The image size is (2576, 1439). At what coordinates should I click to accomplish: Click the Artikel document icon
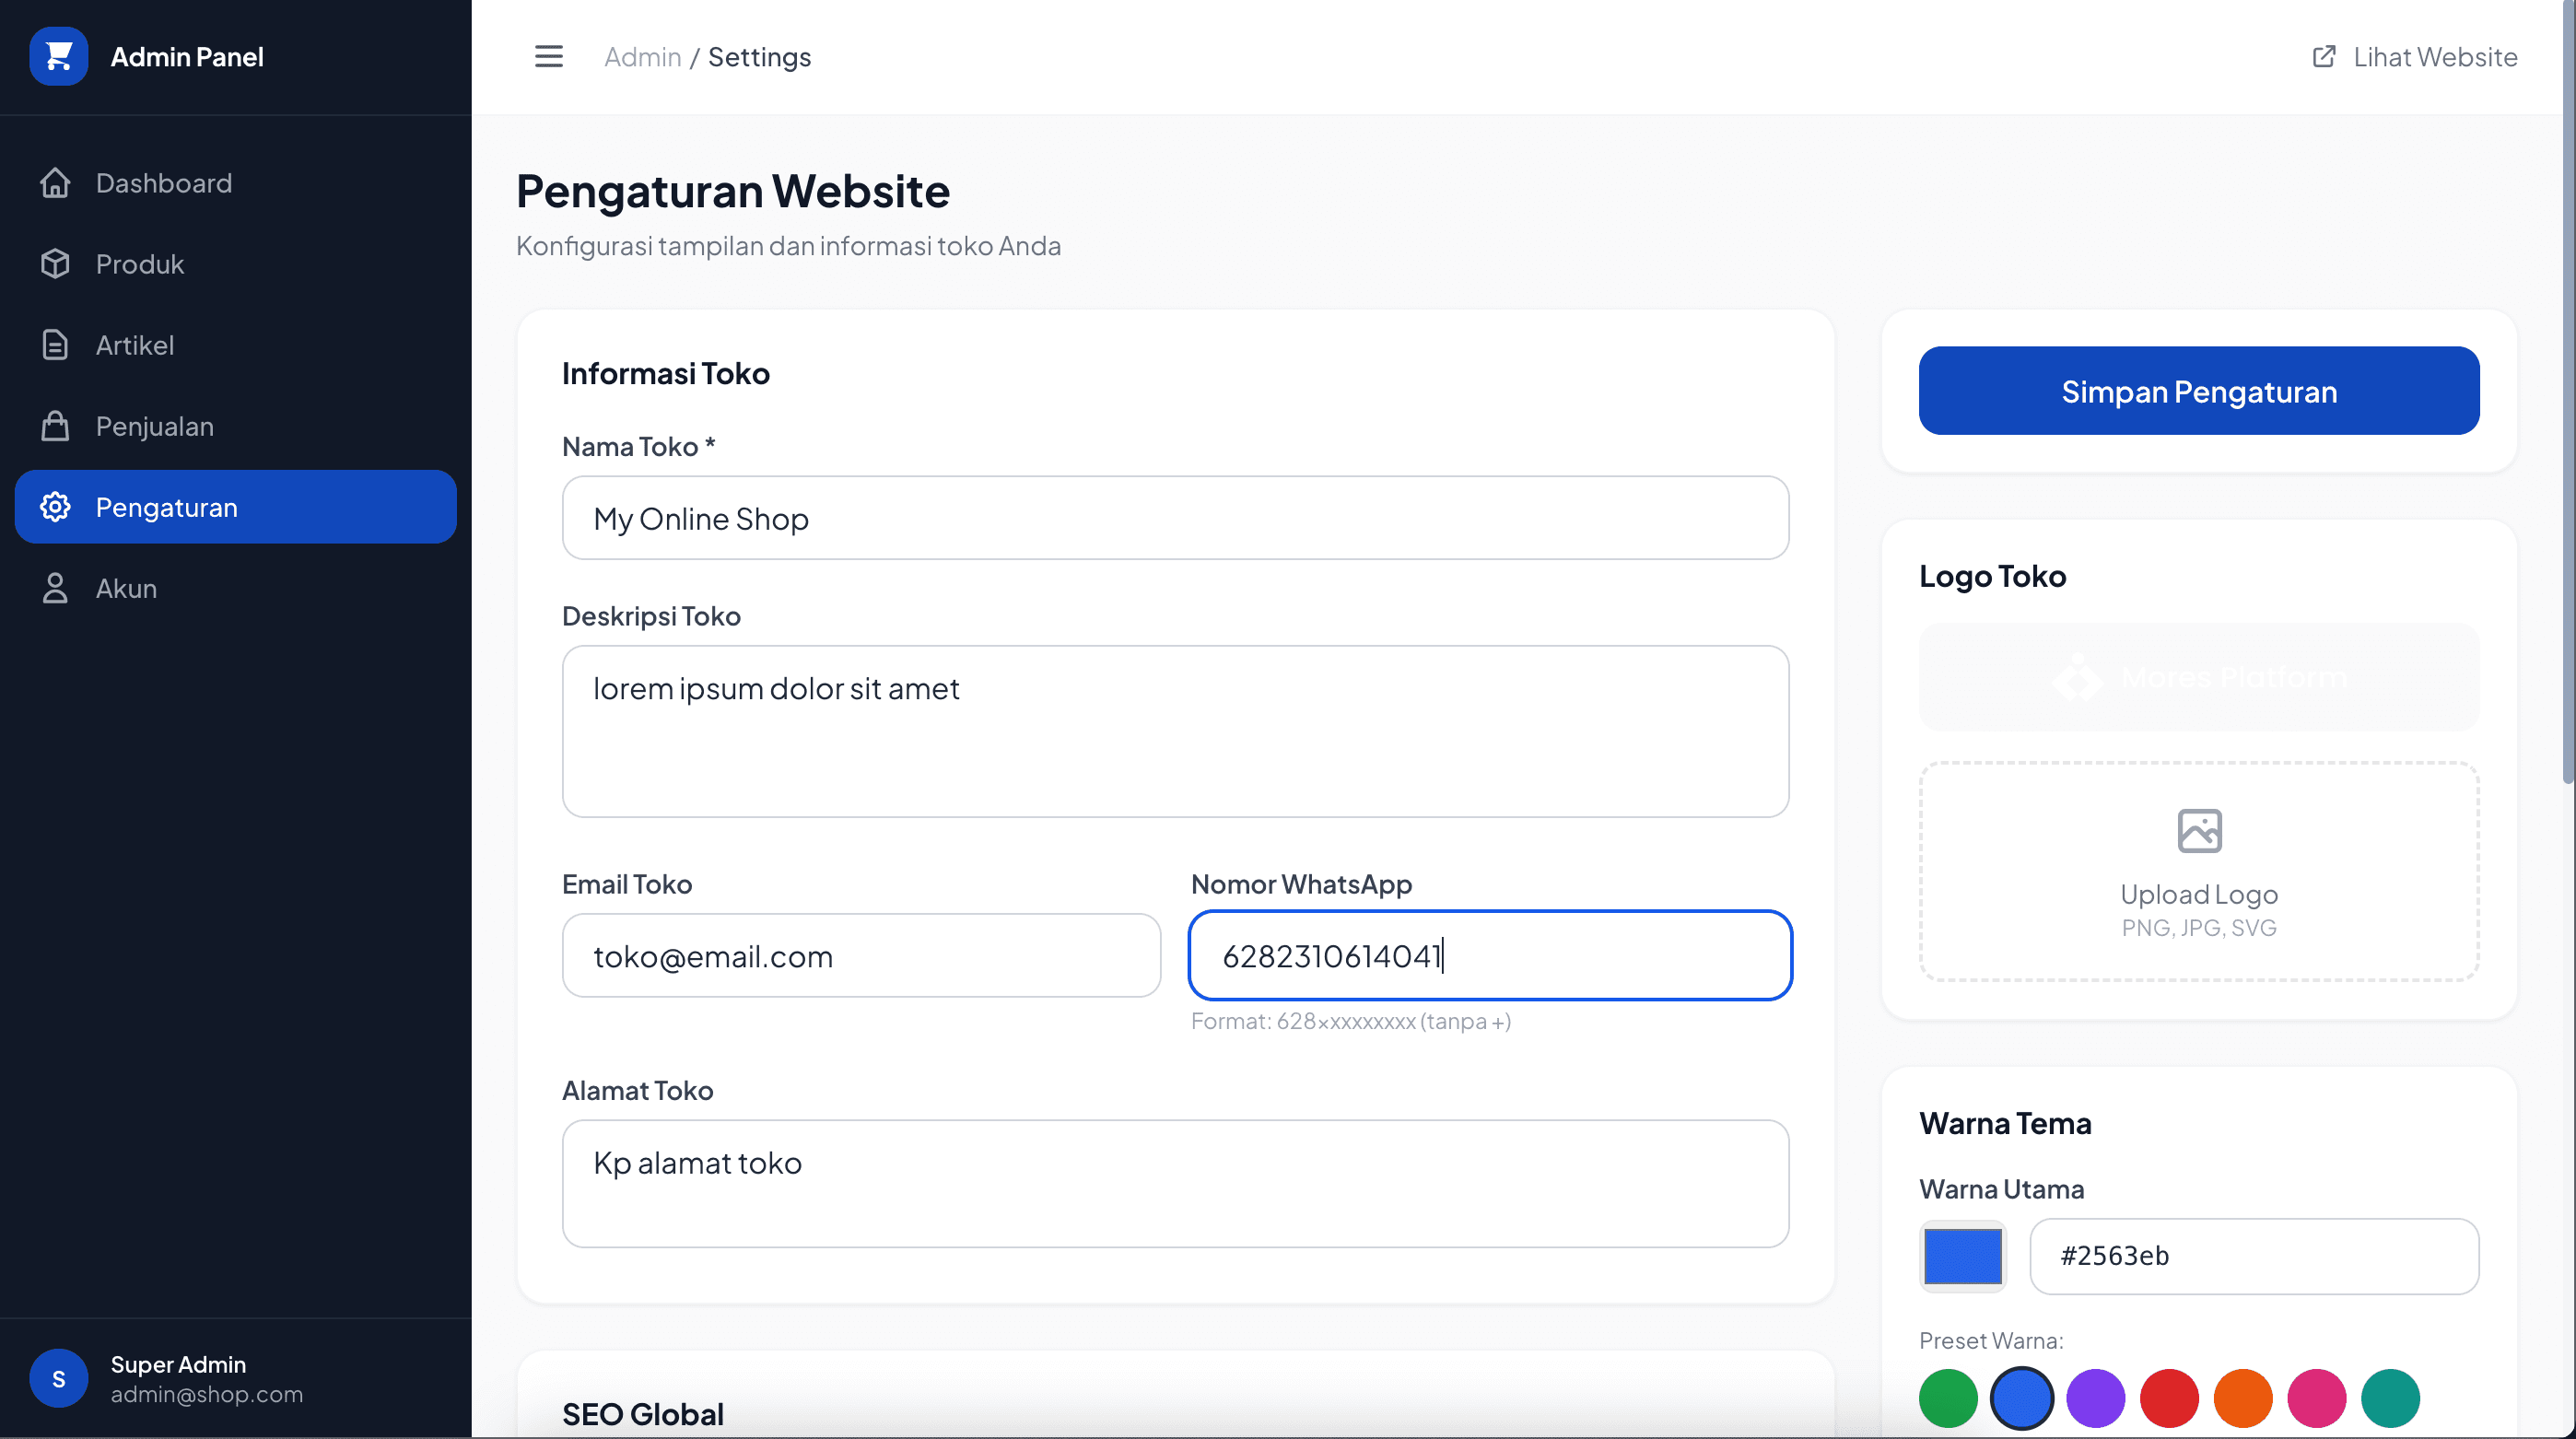point(55,345)
